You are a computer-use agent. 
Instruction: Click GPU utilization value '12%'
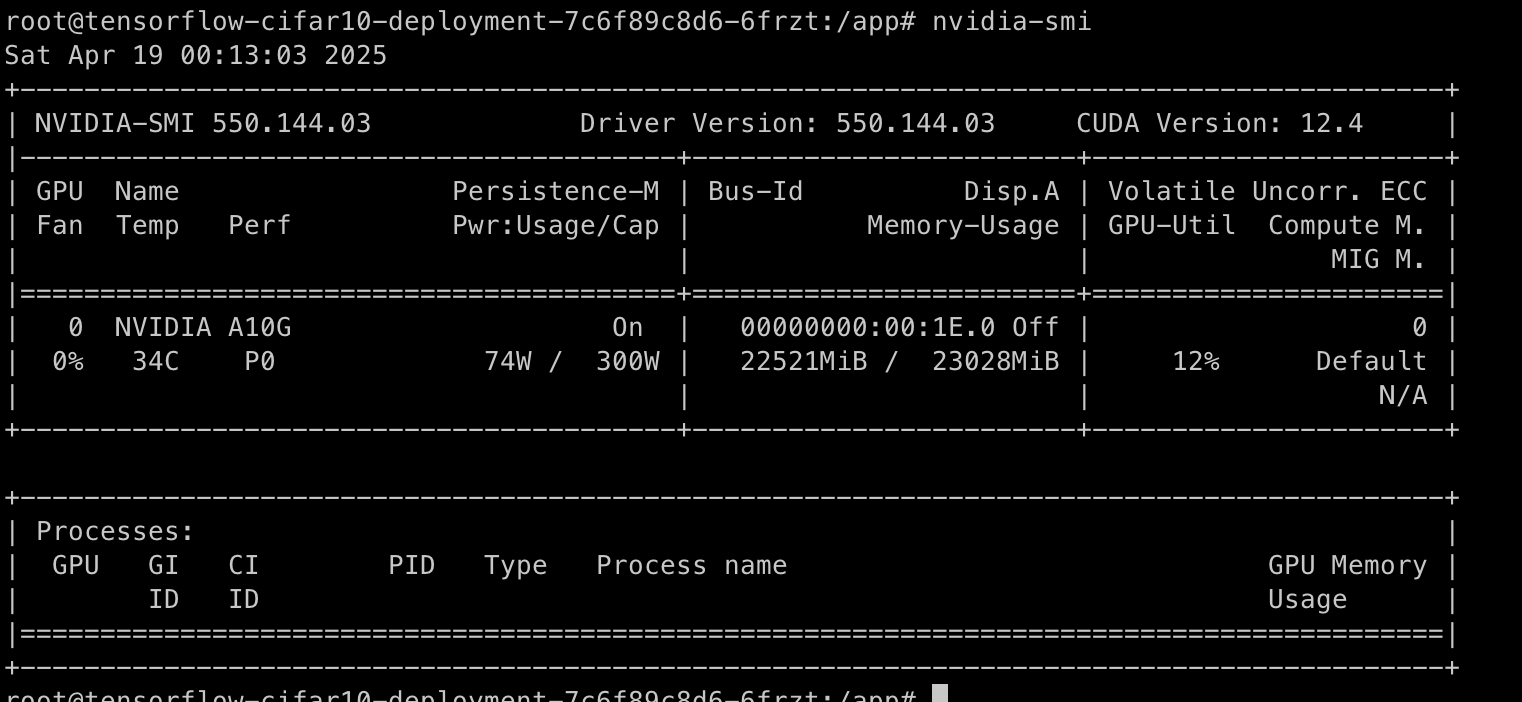[1196, 361]
